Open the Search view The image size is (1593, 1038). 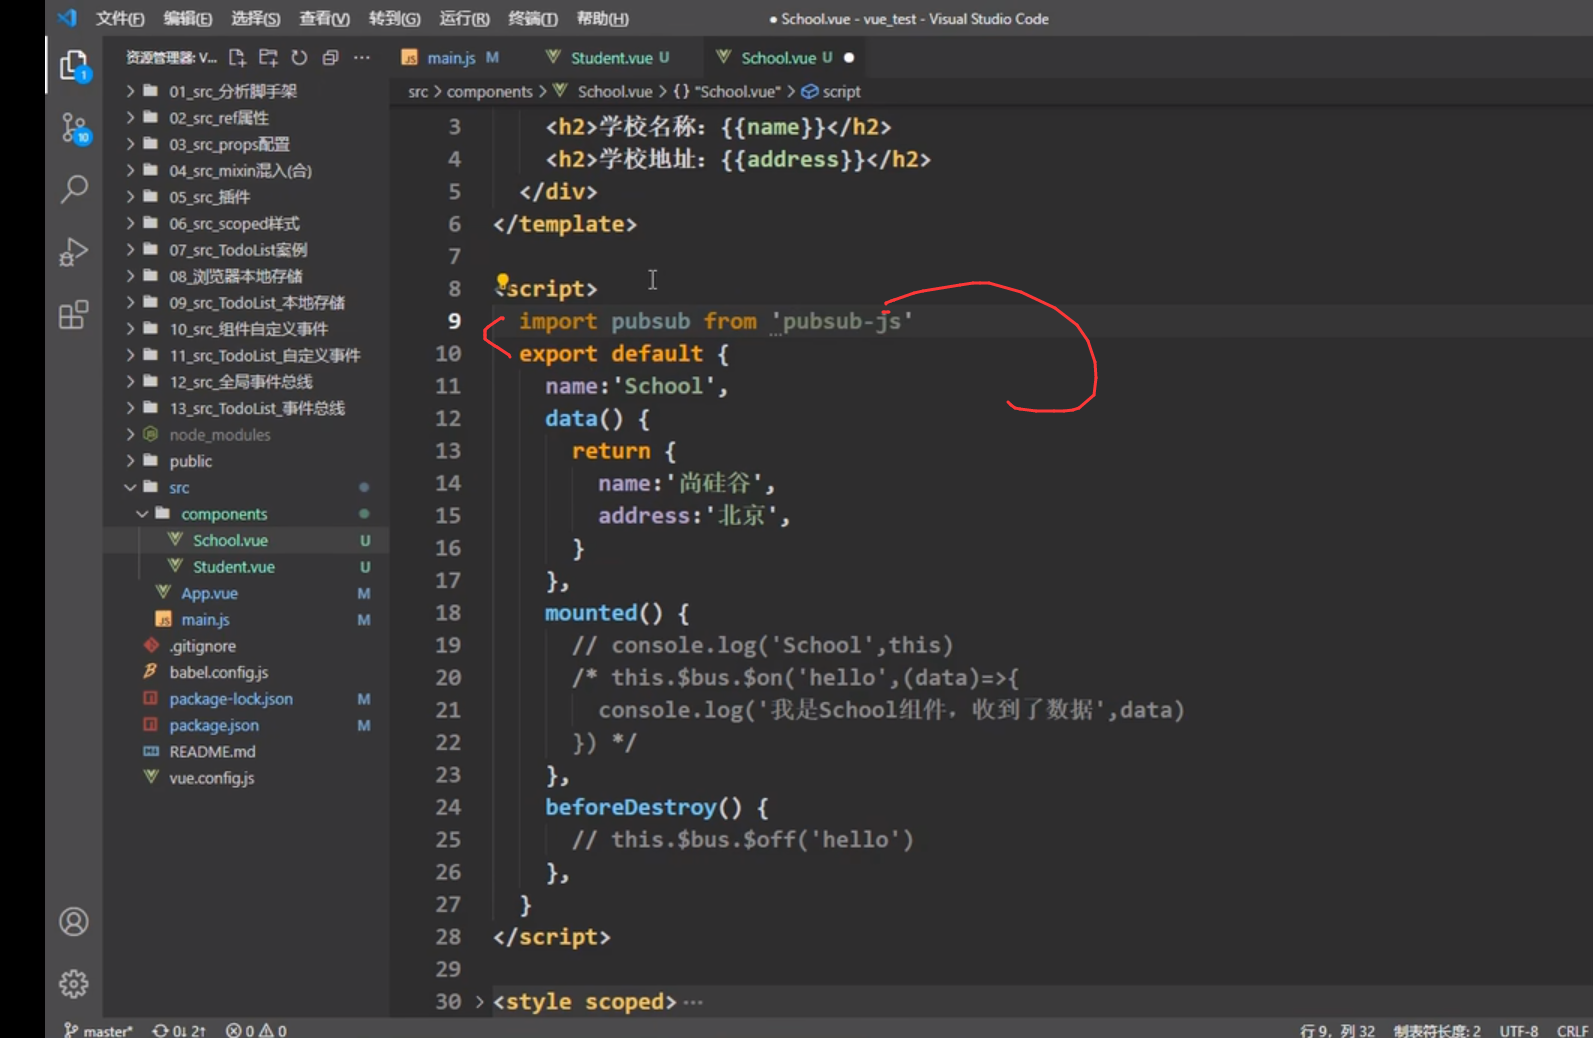[x=74, y=189]
